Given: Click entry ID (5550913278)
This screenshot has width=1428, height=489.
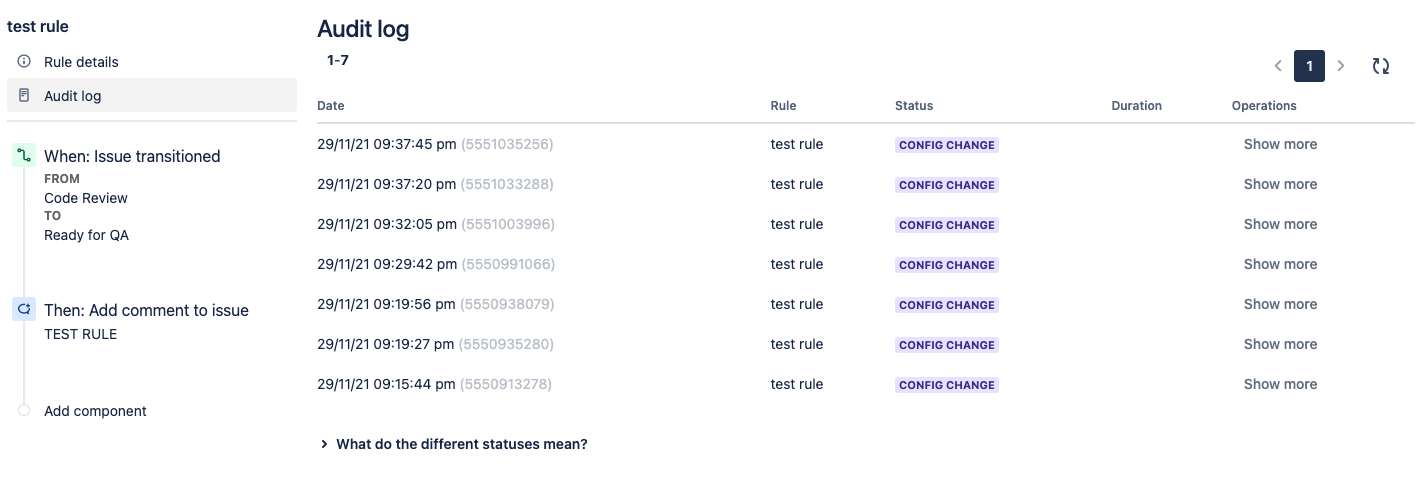Looking at the screenshot, I should coord(505,384).
